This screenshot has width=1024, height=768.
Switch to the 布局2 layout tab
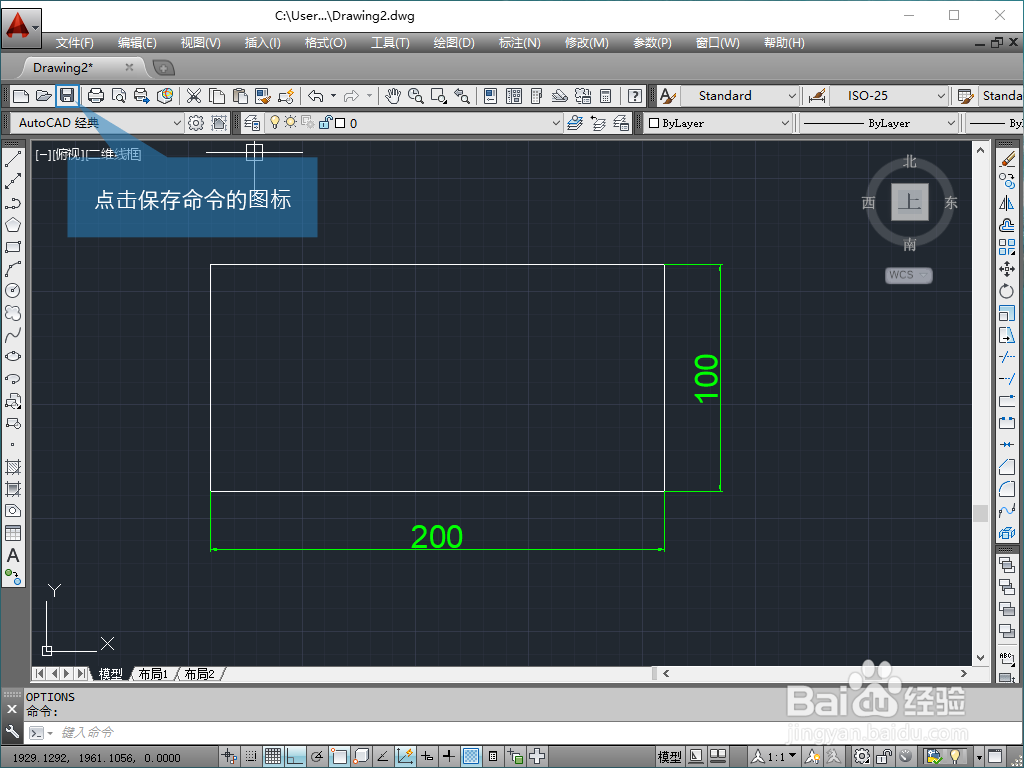tap(200, 674)
